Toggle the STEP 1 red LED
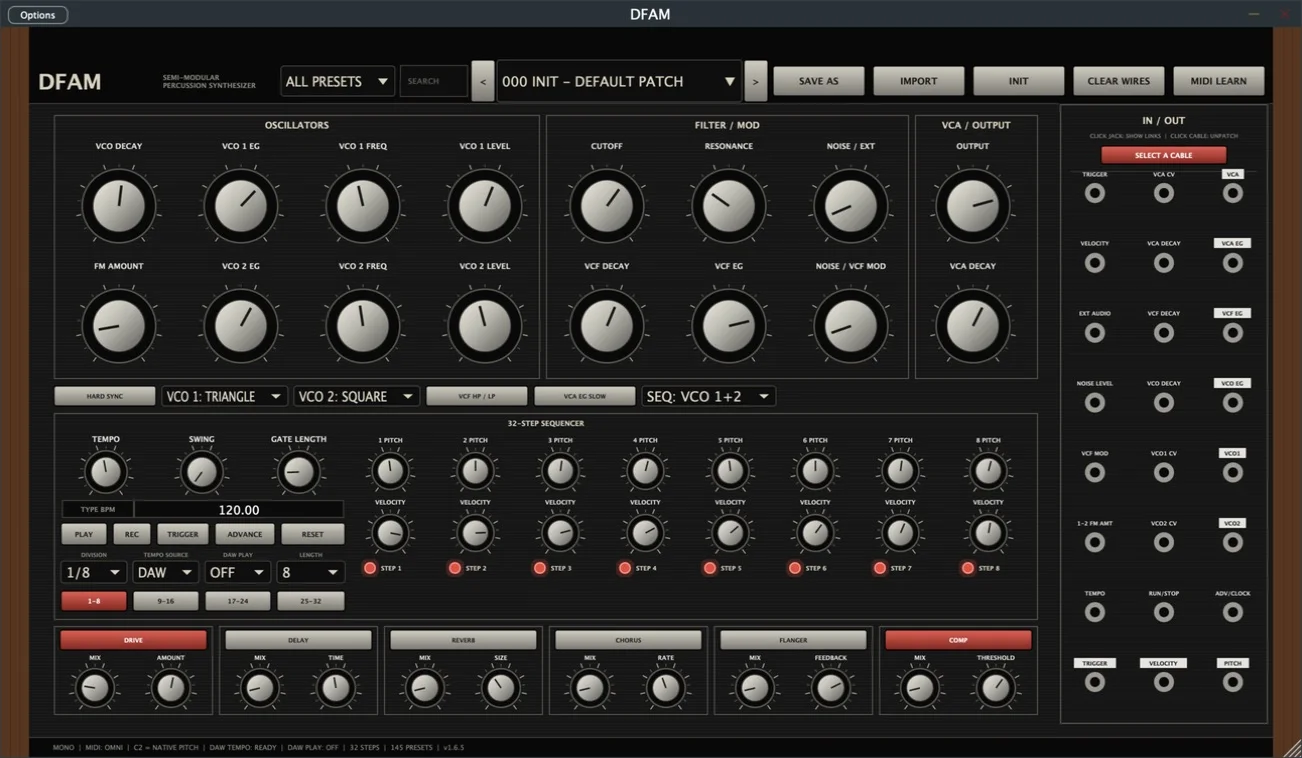 point(370,568)
